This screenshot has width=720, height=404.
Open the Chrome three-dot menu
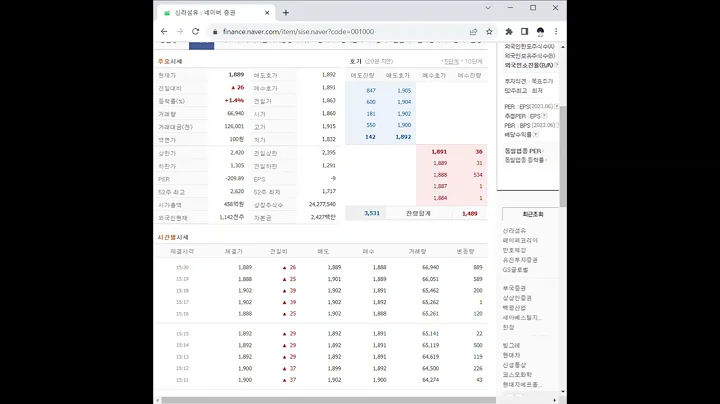tap(556, 32)
